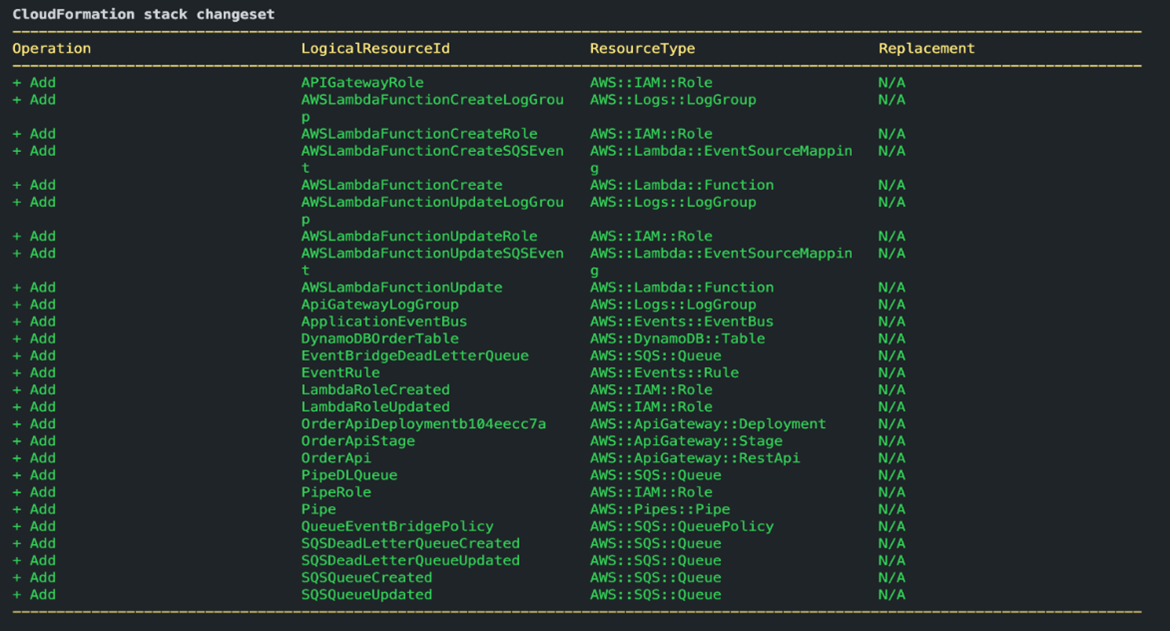Click '+ Add' operation in OrderApi row
The height and width of the screenshot is (631, 1170).
click(x=34, y=459)
